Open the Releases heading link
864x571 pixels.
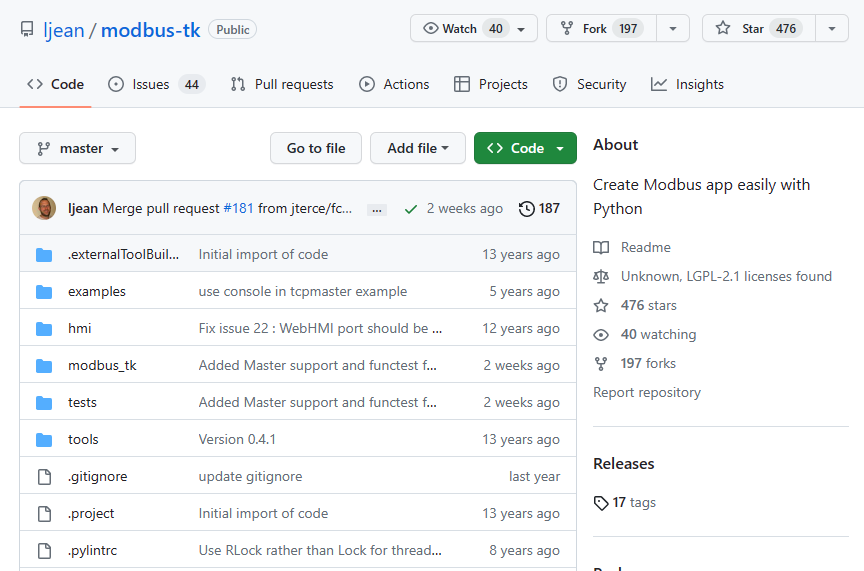(x=624, y=464)
